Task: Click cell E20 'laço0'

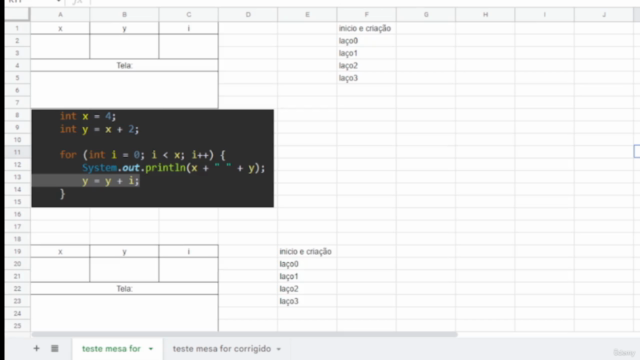Action: point(307,264)
